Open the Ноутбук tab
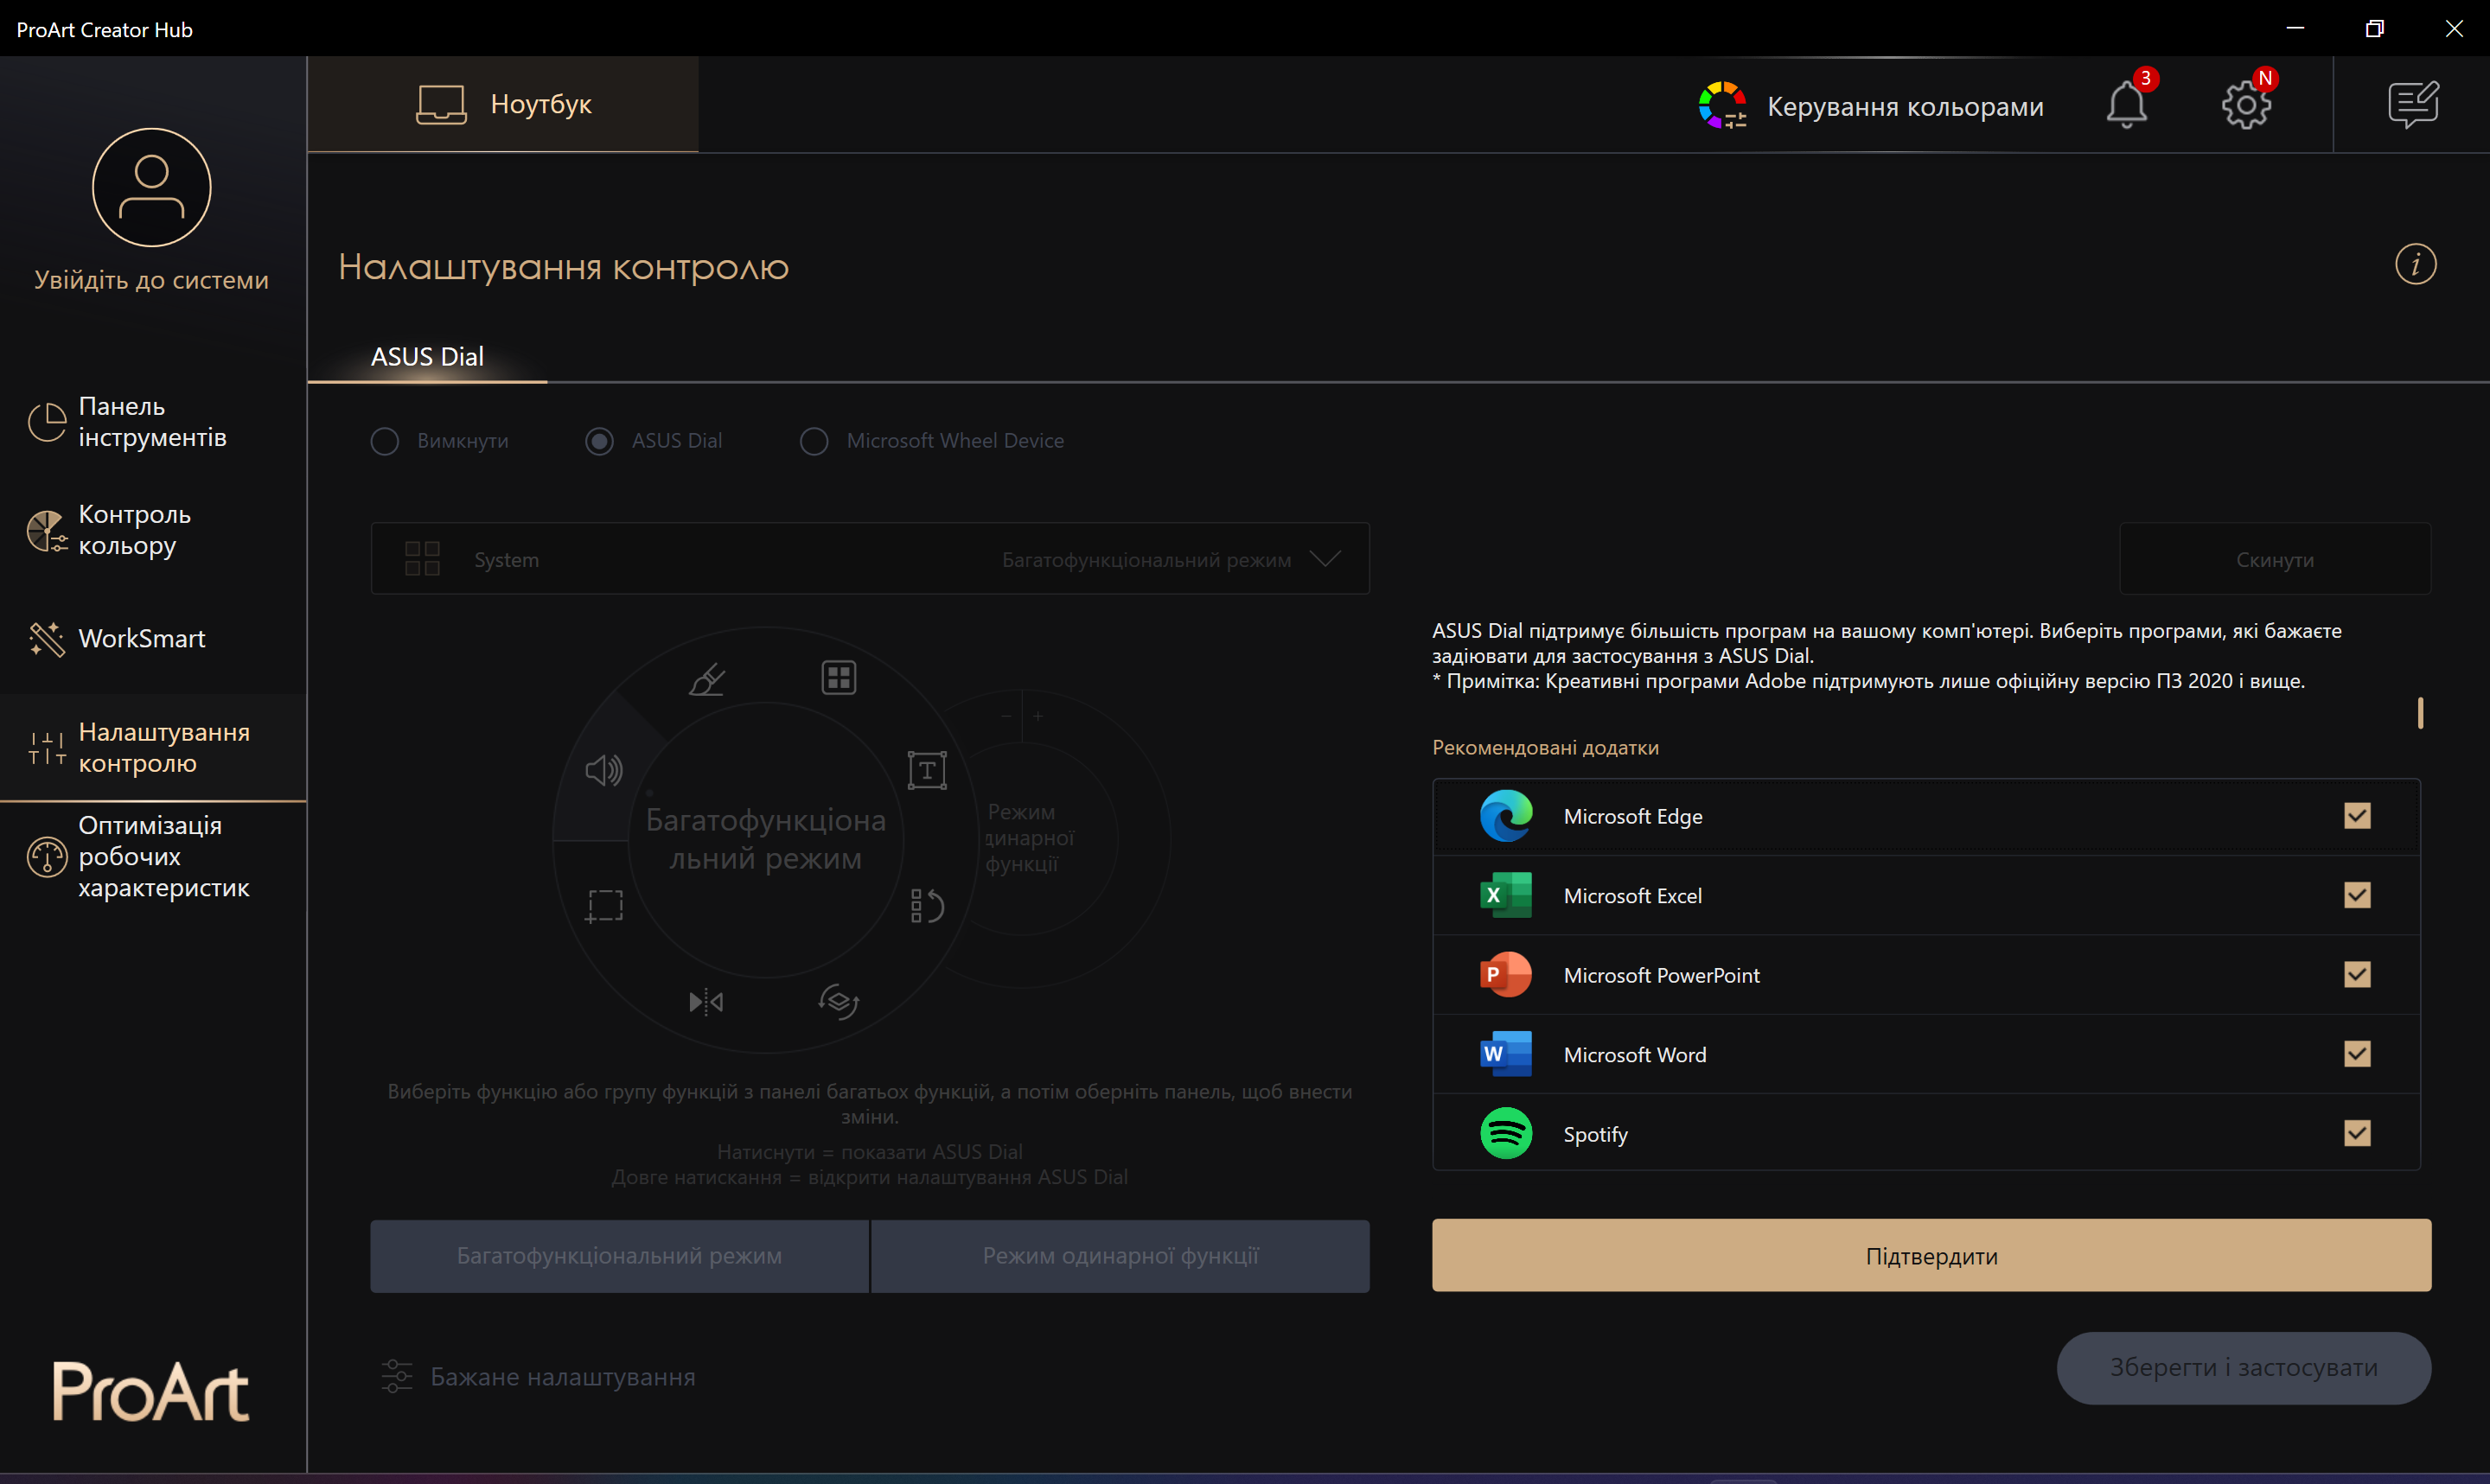The image size is (2490, 1484). (503, 104)
